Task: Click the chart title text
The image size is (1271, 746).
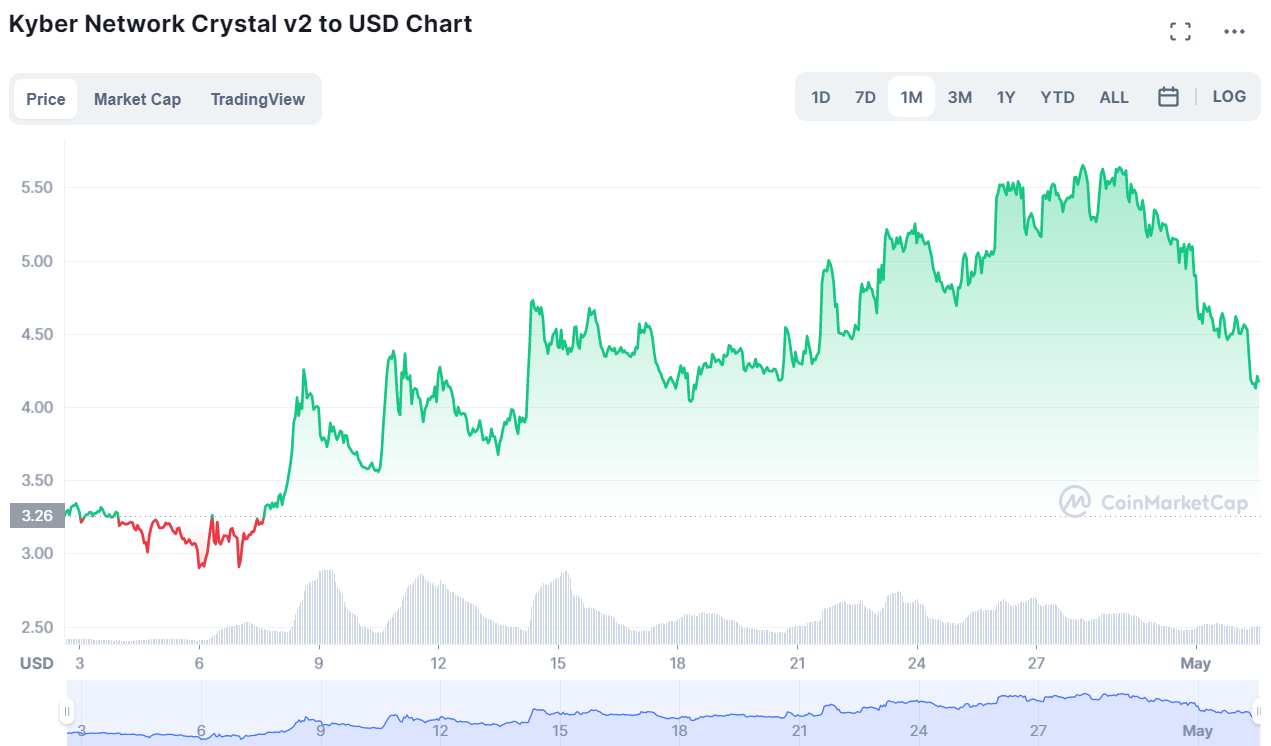Action: [240, 23]
